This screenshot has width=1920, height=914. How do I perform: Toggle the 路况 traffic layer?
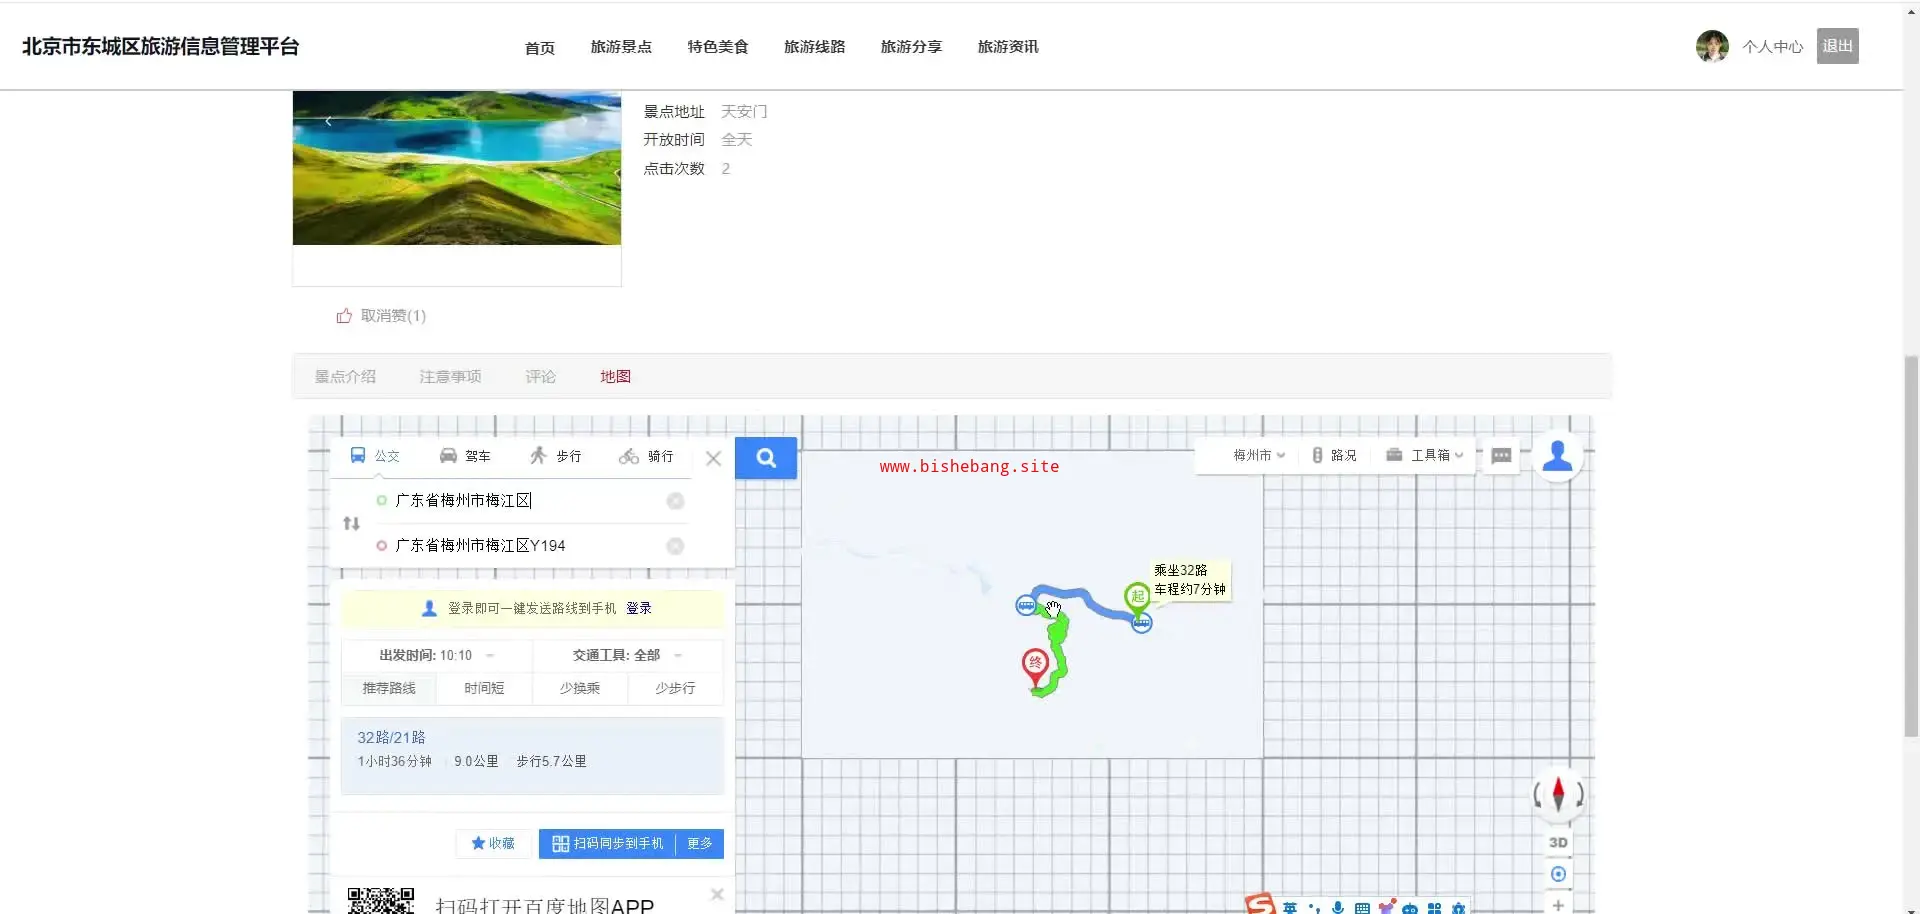(x=1334, y=456)
